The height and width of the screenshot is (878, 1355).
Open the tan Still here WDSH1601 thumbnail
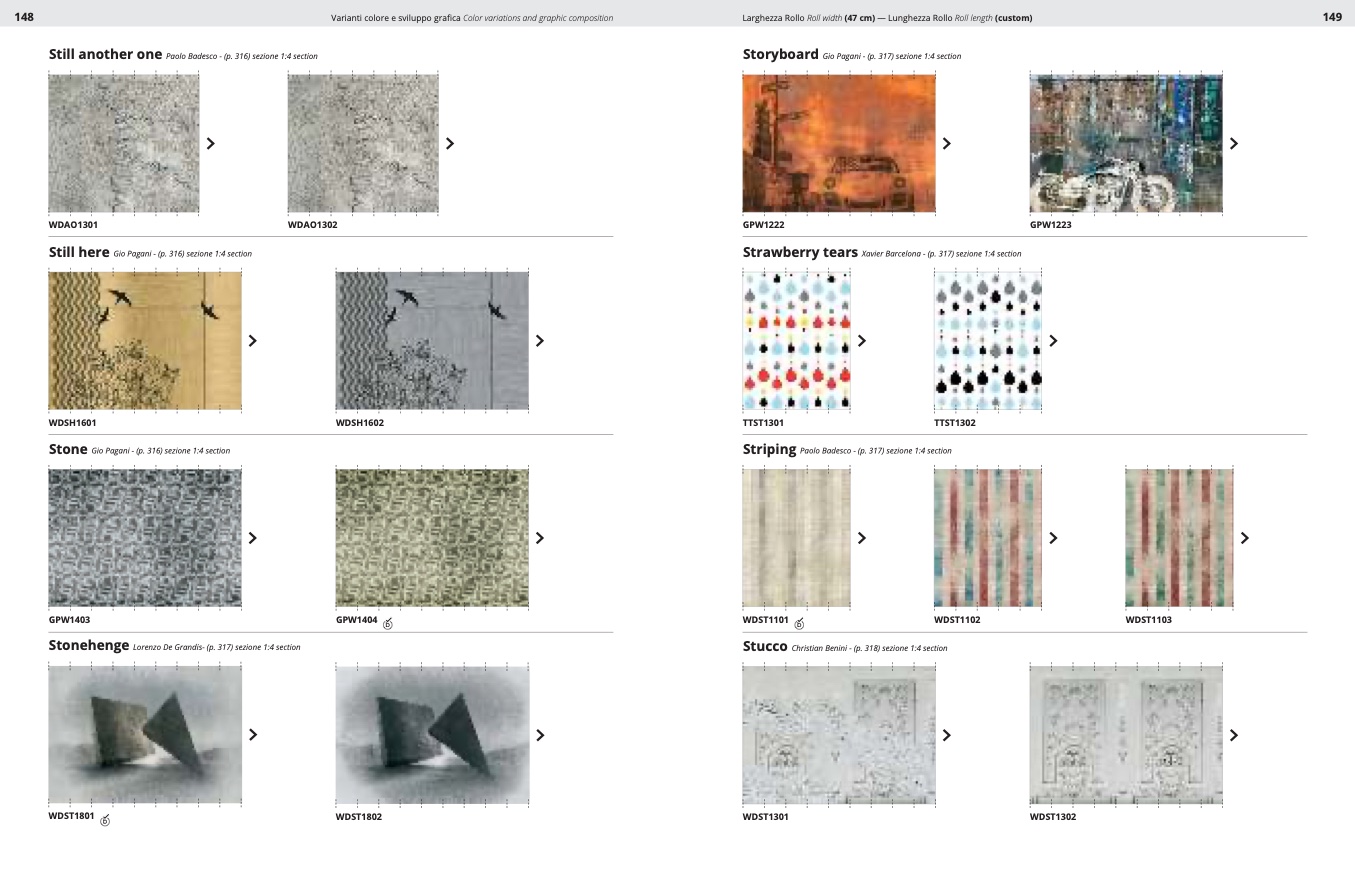pos(145,340)
